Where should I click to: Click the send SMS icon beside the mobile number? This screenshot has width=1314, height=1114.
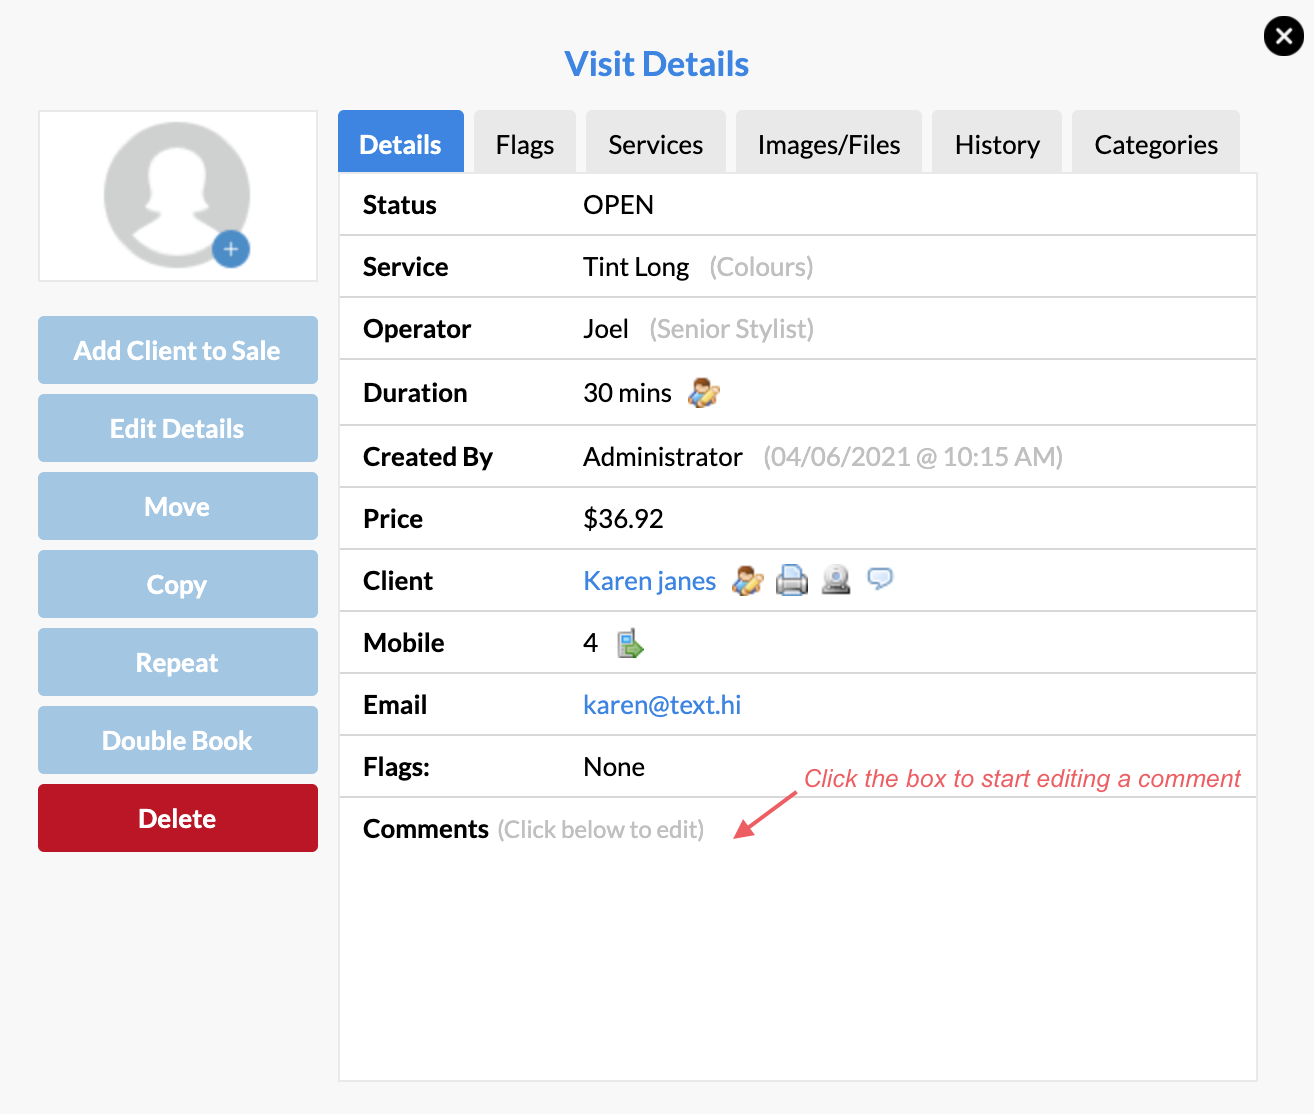pyautogui.click(x=630, y=643)
